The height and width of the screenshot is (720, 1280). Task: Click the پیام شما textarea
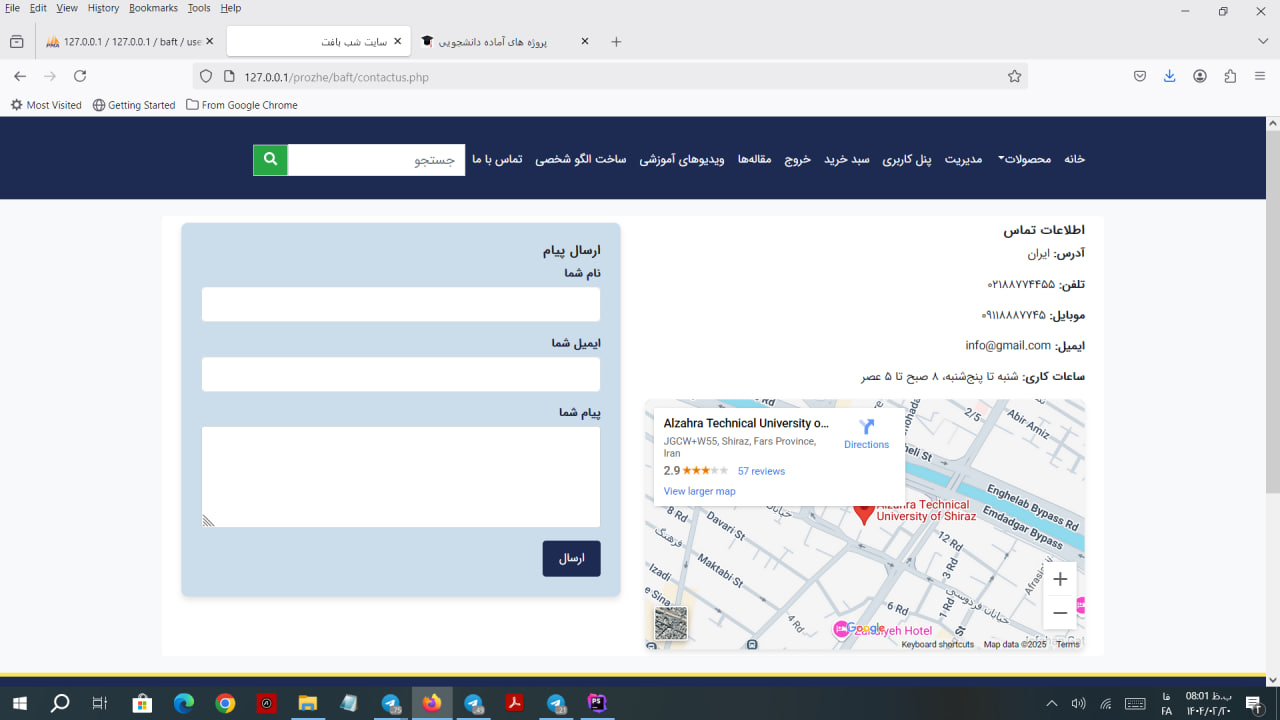pos(401,477)
